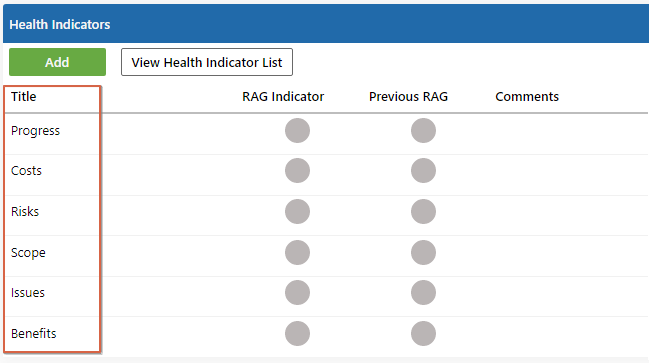This screenshot has width=649, height=363.
Task: Click the Comments column header
Action: (527, 96)
